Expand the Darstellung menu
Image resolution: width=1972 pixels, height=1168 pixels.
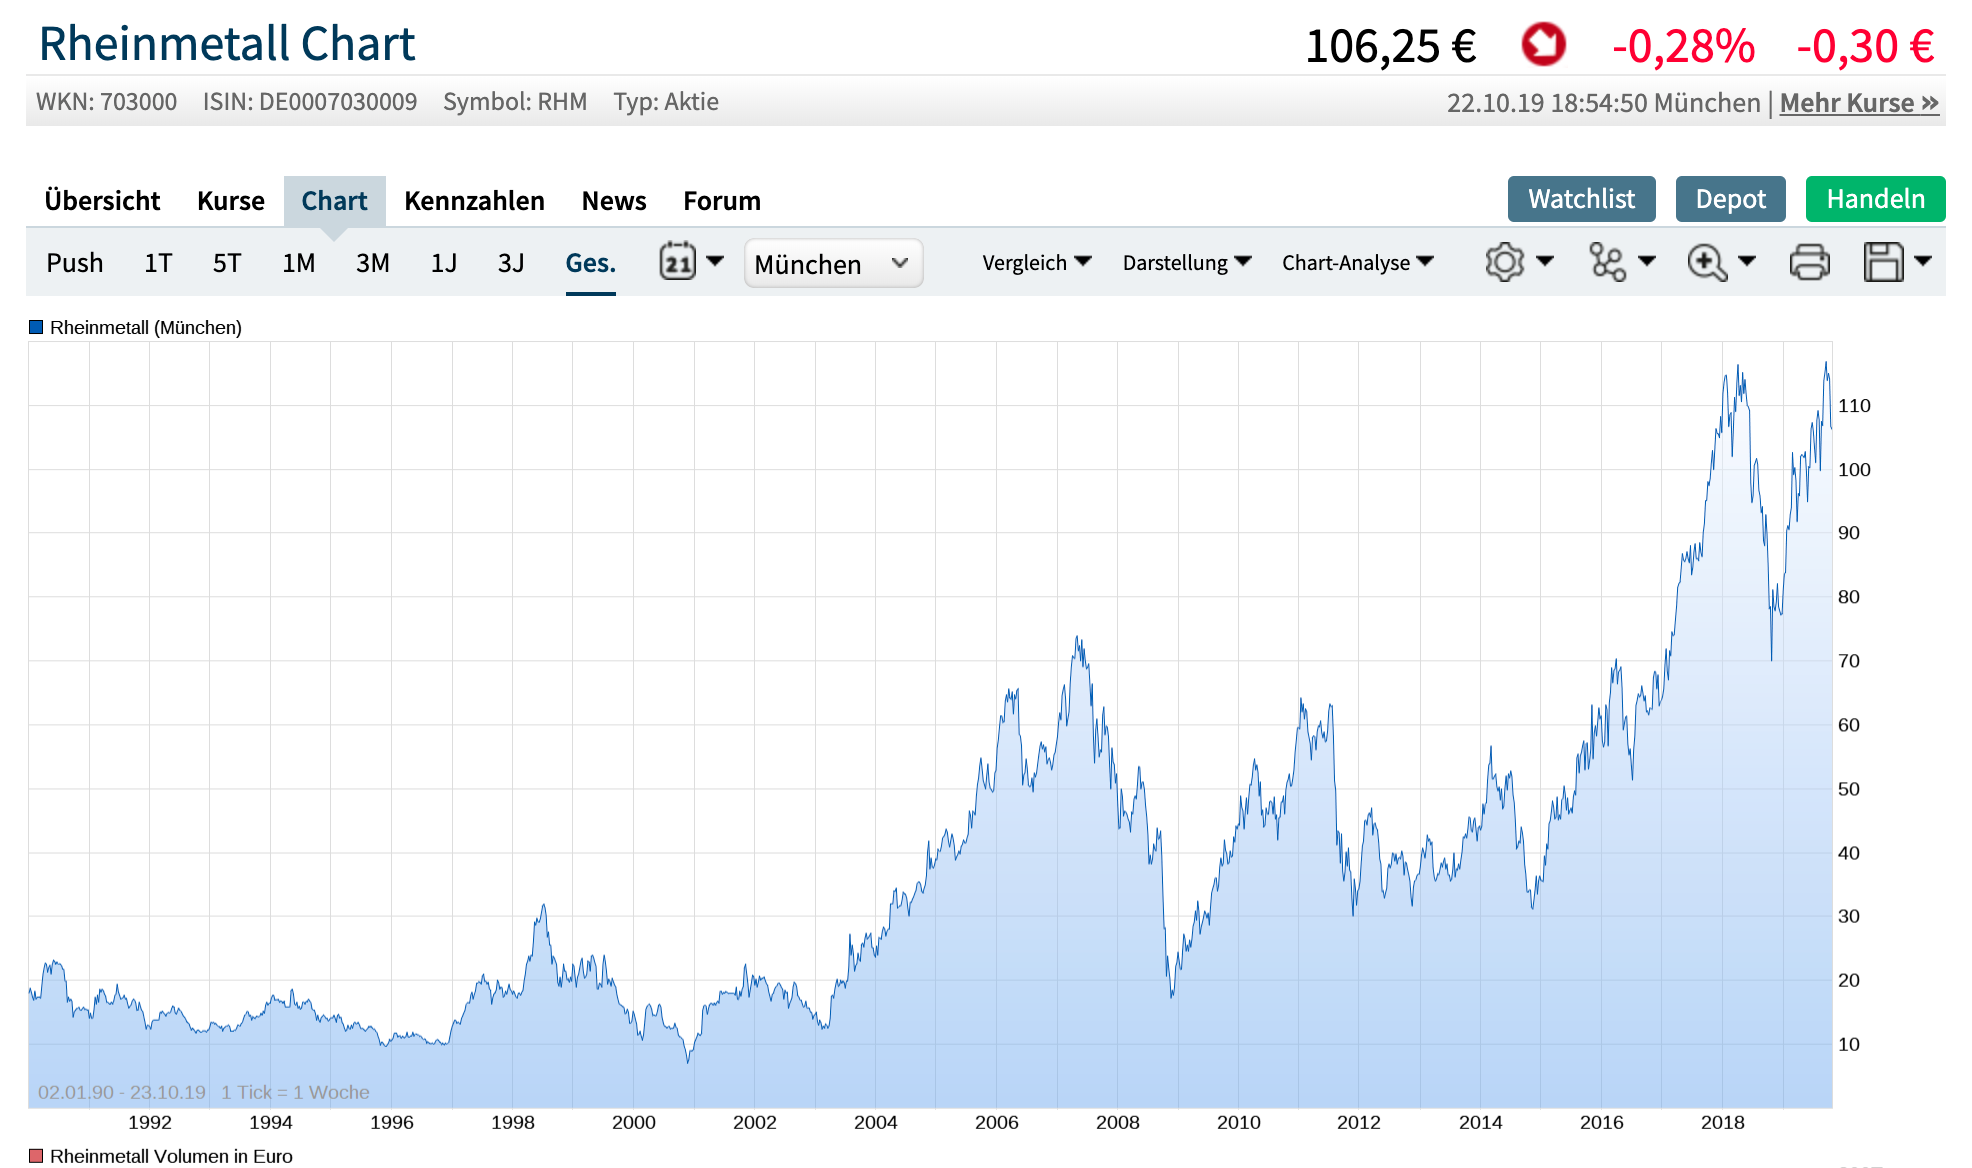[1187, 262]
